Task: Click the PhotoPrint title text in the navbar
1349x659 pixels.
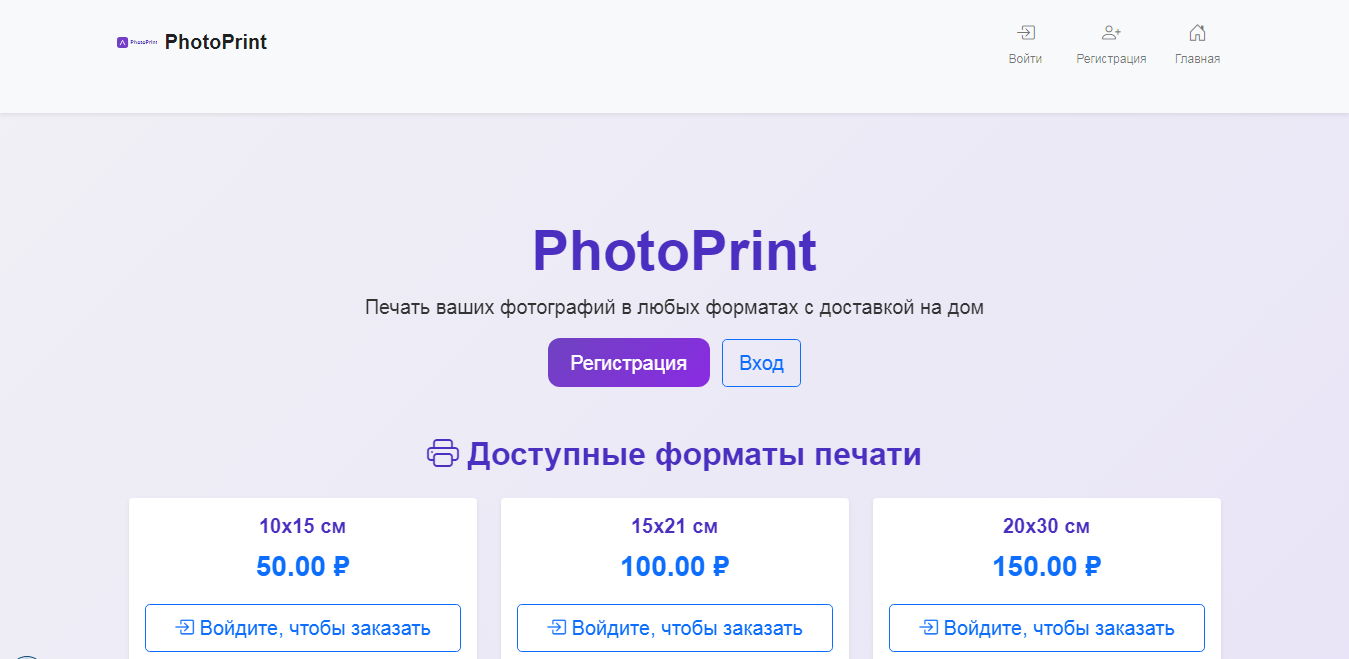Action: click(x=216, y=42)
